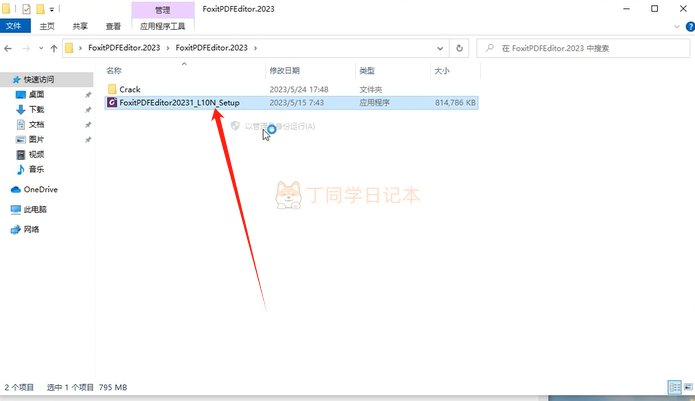Maximize the Explorer window
Viewport: 695px width, 401px height.
pyautogui.click(x=655, y=8)
